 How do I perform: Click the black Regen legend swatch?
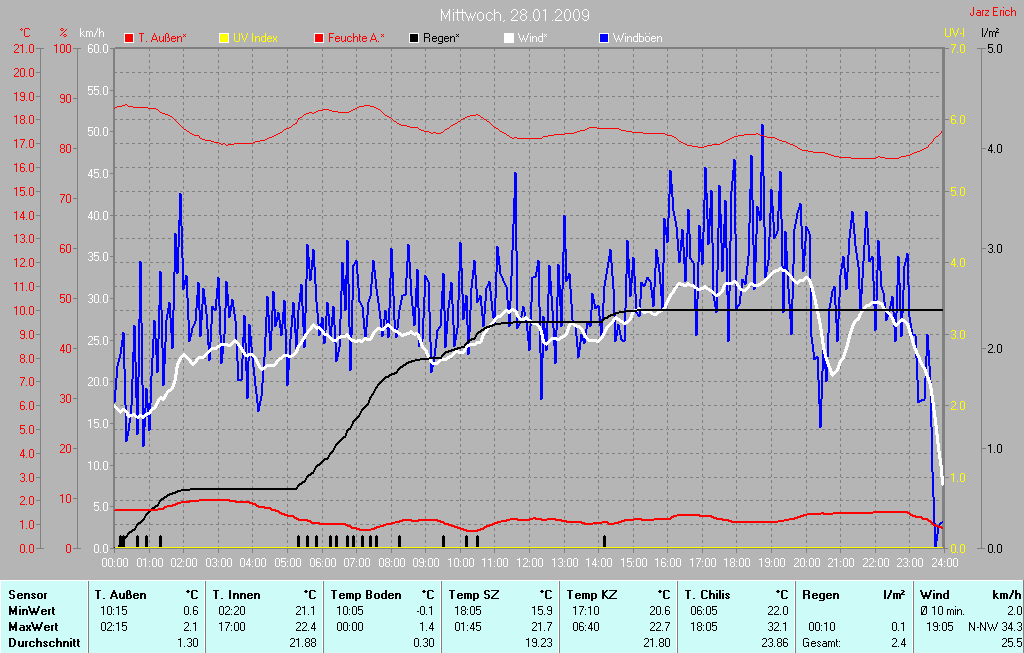pos(415,38)
